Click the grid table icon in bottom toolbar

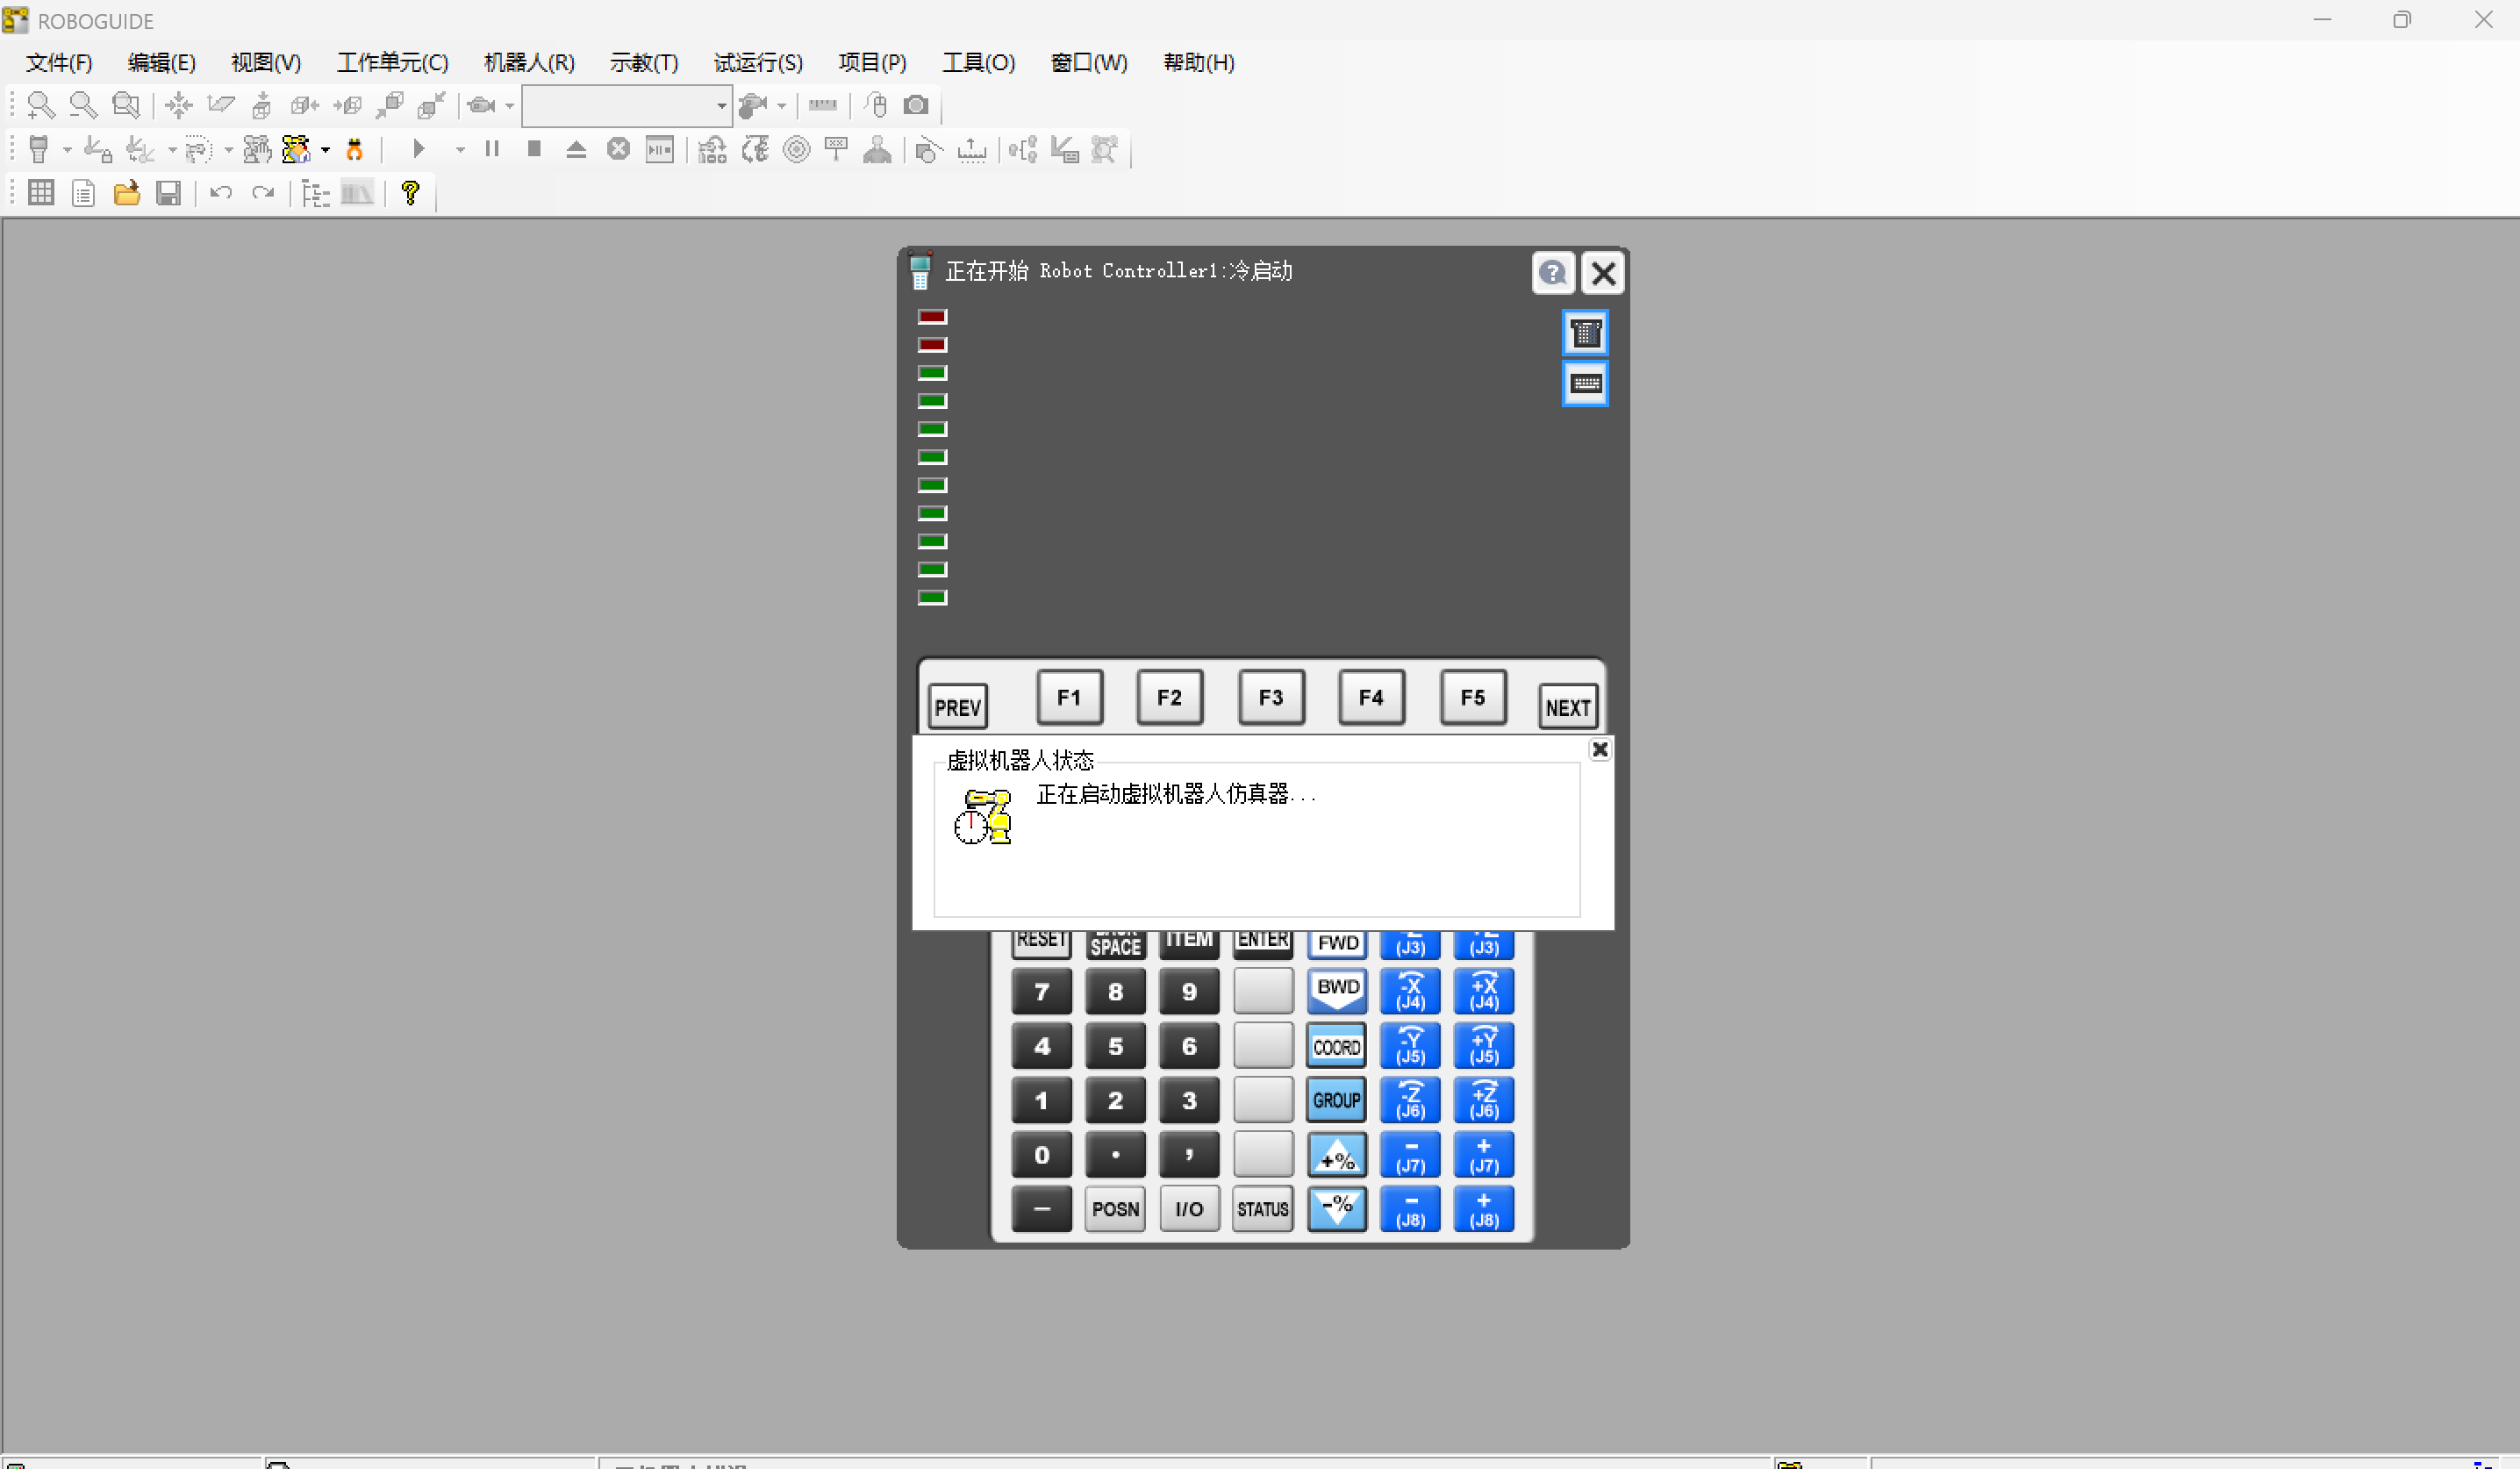[x=41, y=193]
